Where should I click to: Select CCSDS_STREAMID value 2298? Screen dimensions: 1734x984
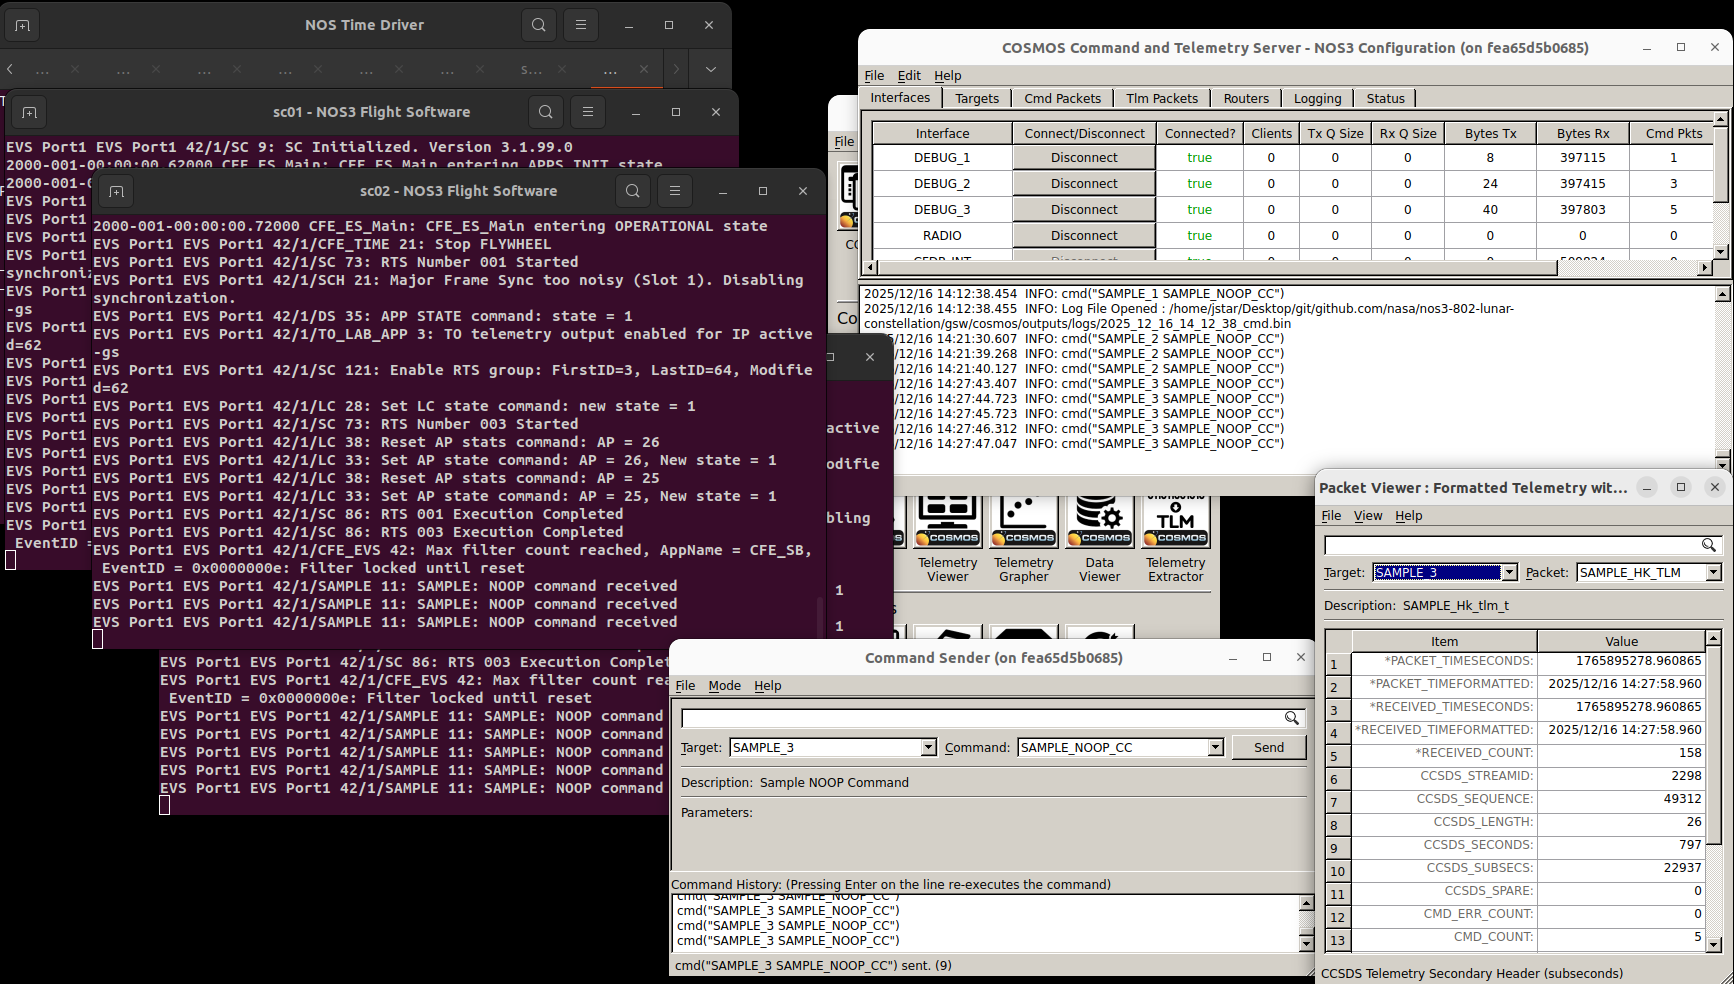coord(1621,777)
